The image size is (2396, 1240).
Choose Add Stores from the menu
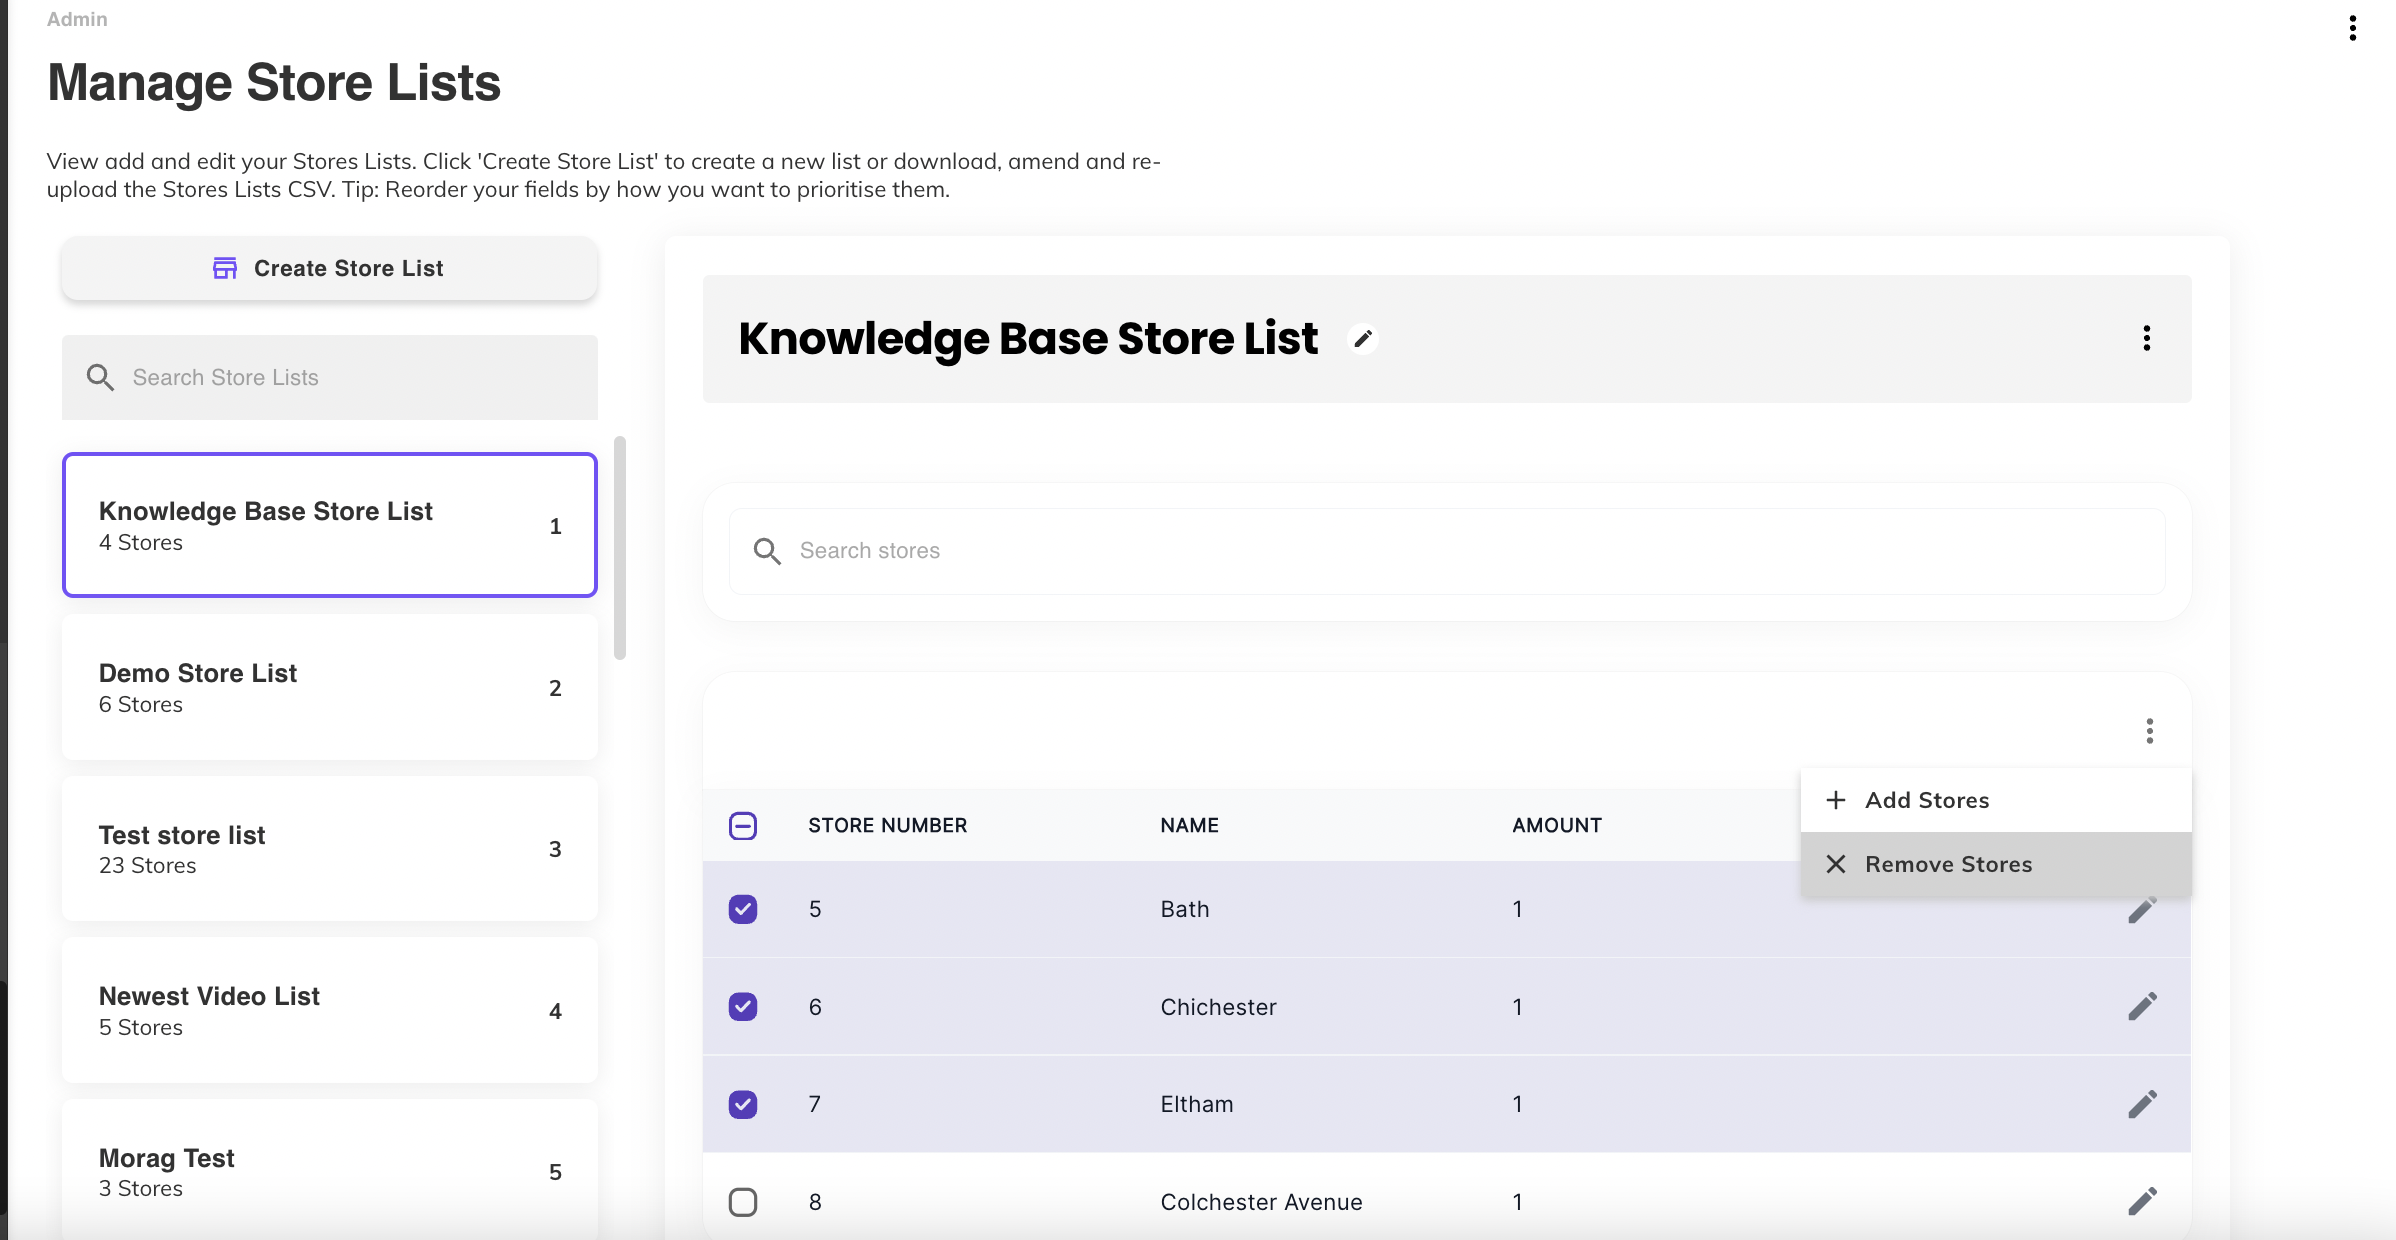click(x=1926, y=800)
